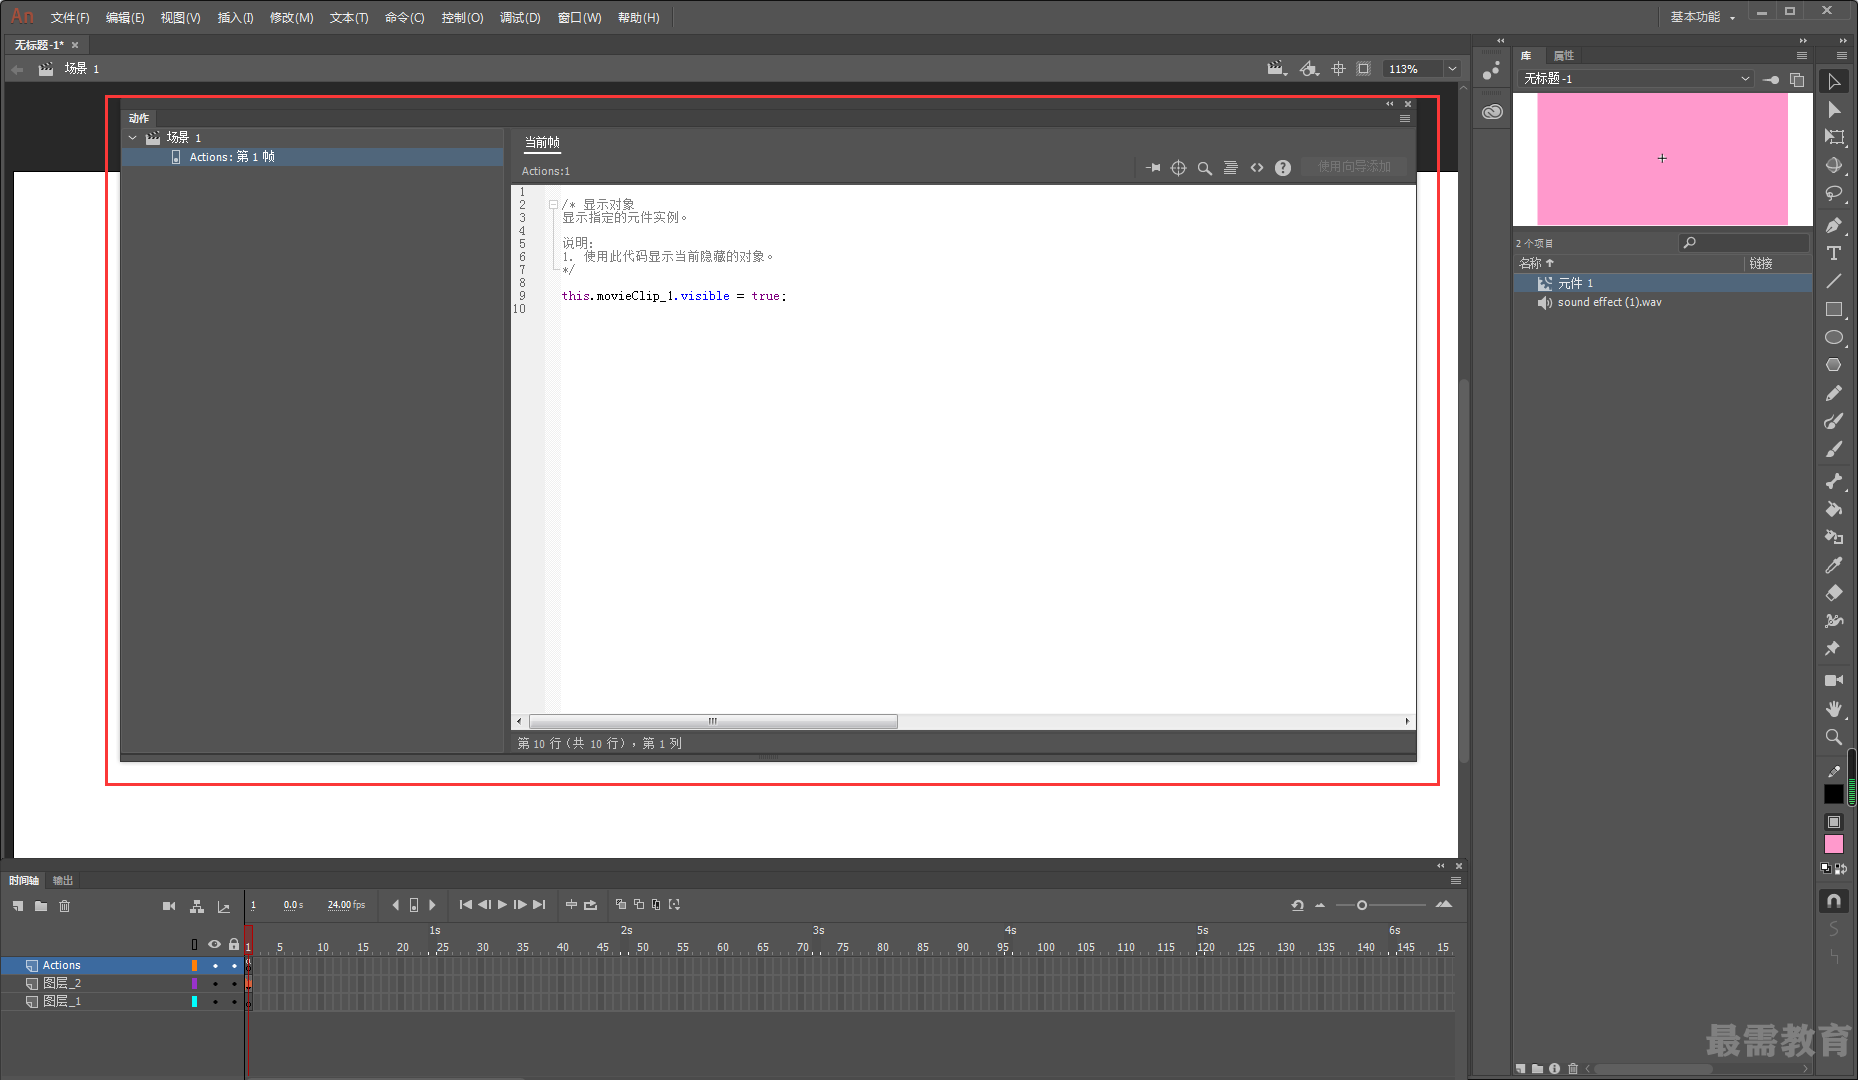Switch to 属性 tab
The image size is (1858, 1080).
(x=1564, y=56)
